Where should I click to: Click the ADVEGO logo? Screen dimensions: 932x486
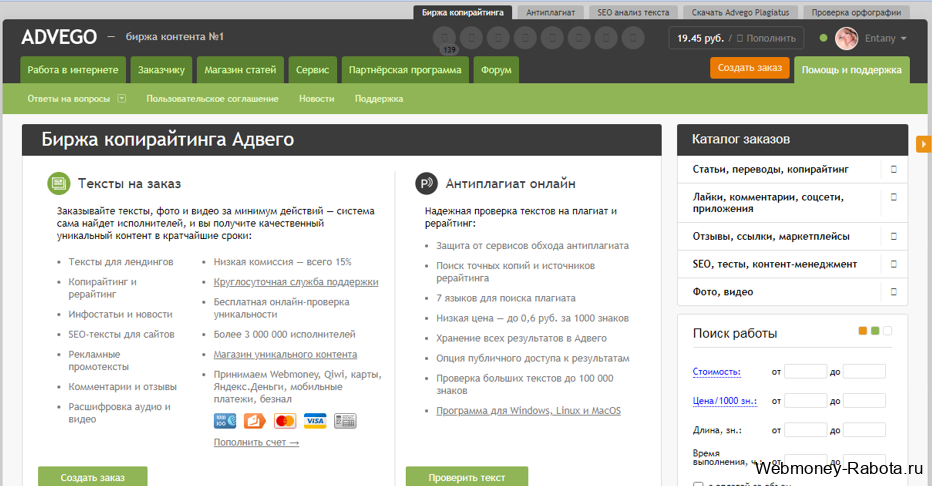coord(59,38)
